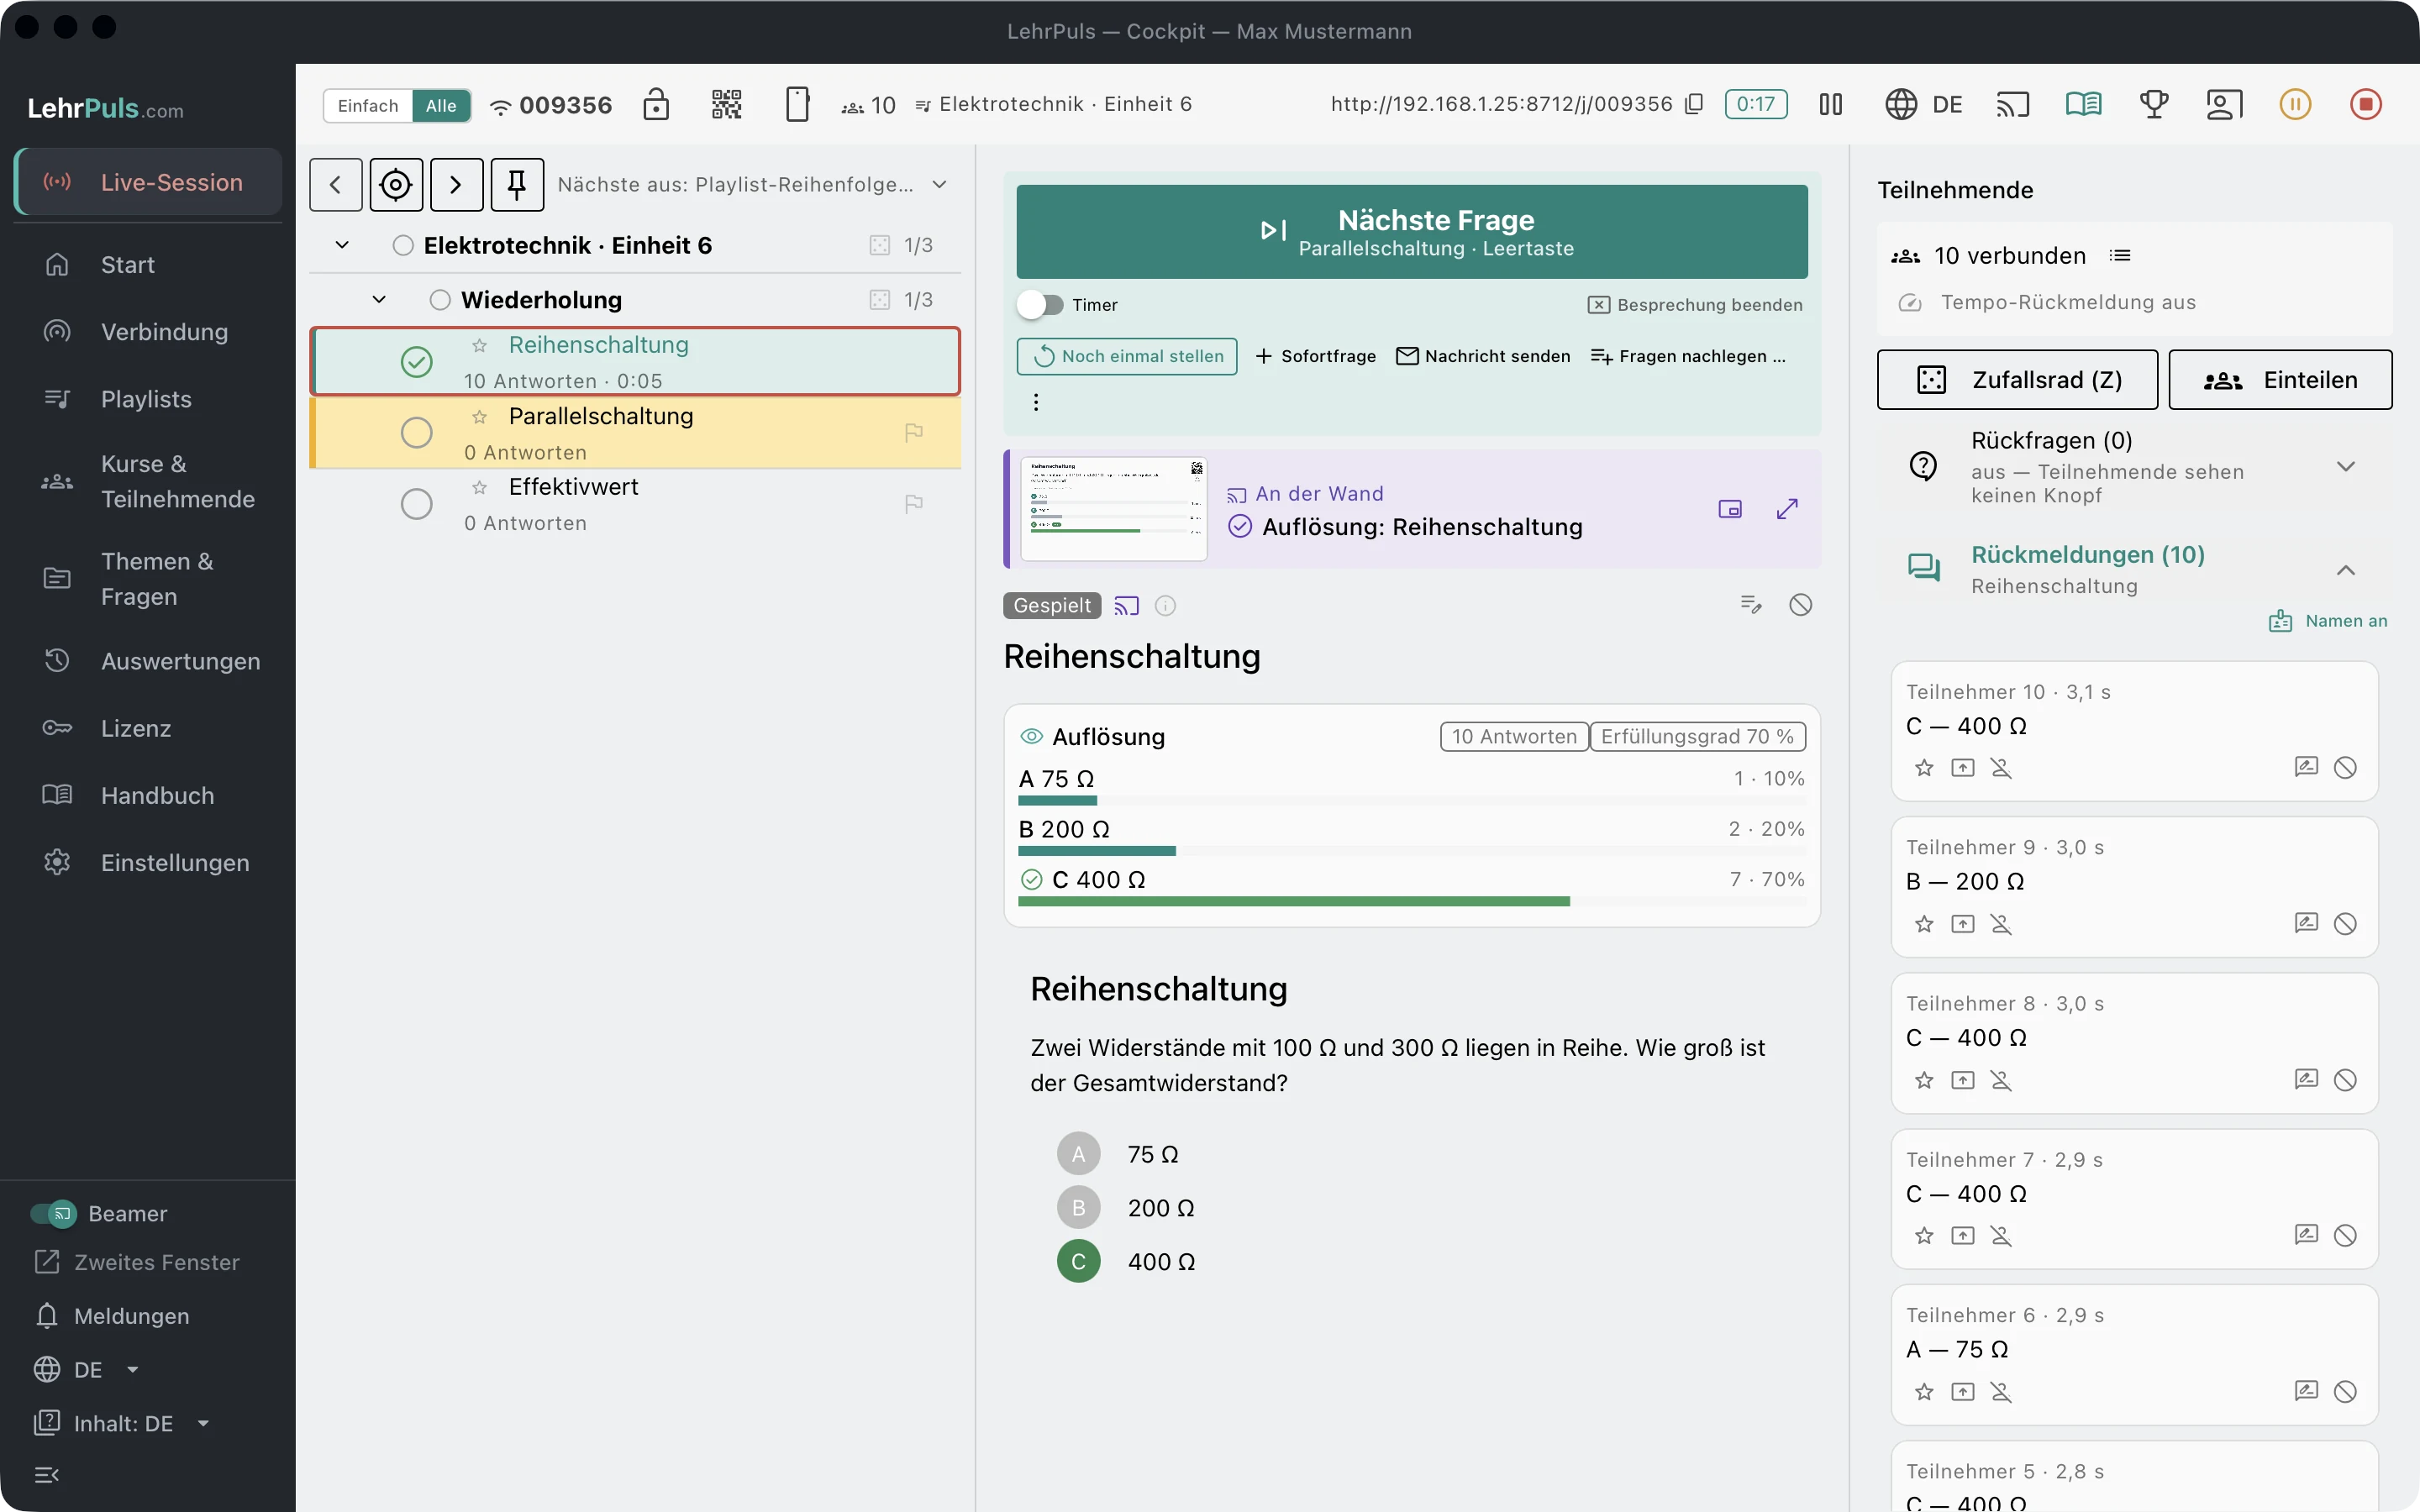2420x1512 pixels.
Task: Toggle the Timer switch
Action: point(1040,305)
